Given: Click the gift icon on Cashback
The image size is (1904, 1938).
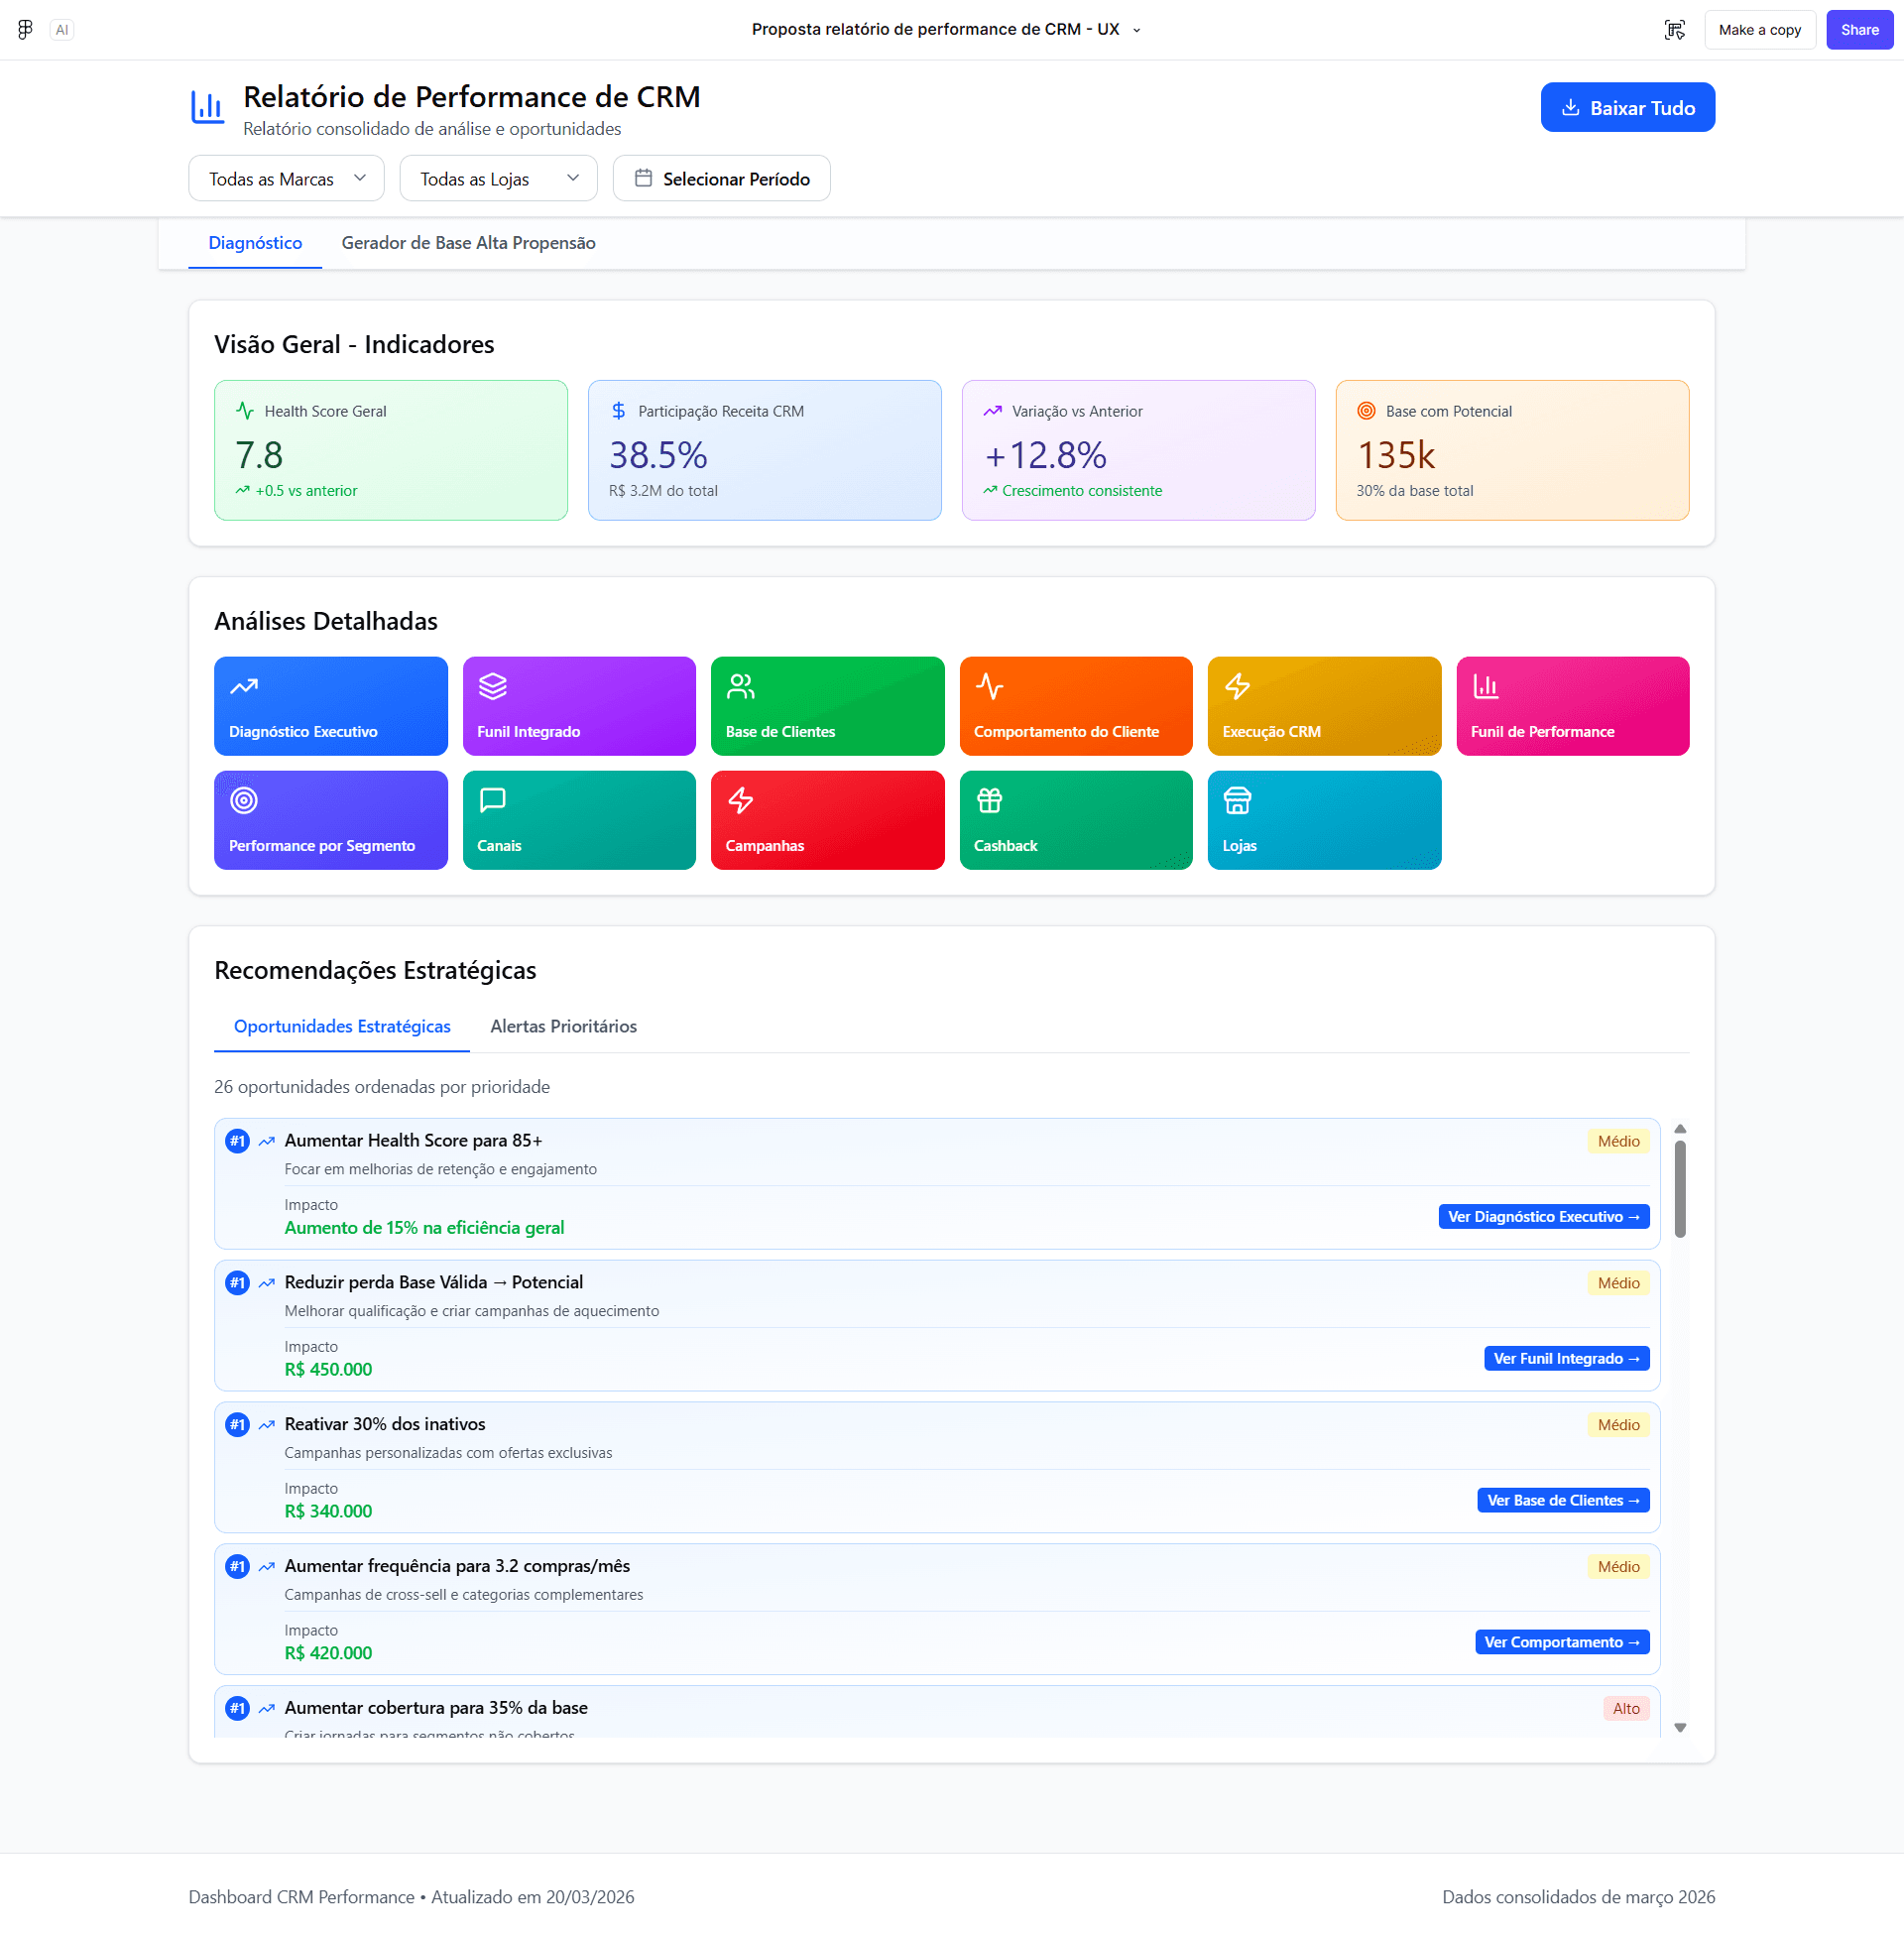Looking at the screenshot, I should click(x=989, y=800).
